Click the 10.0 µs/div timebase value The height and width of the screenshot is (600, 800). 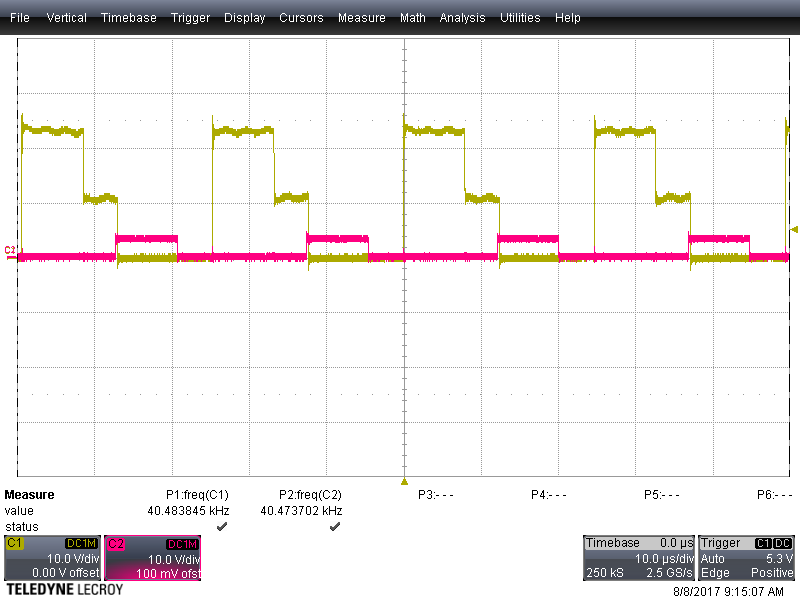(664, 559)
